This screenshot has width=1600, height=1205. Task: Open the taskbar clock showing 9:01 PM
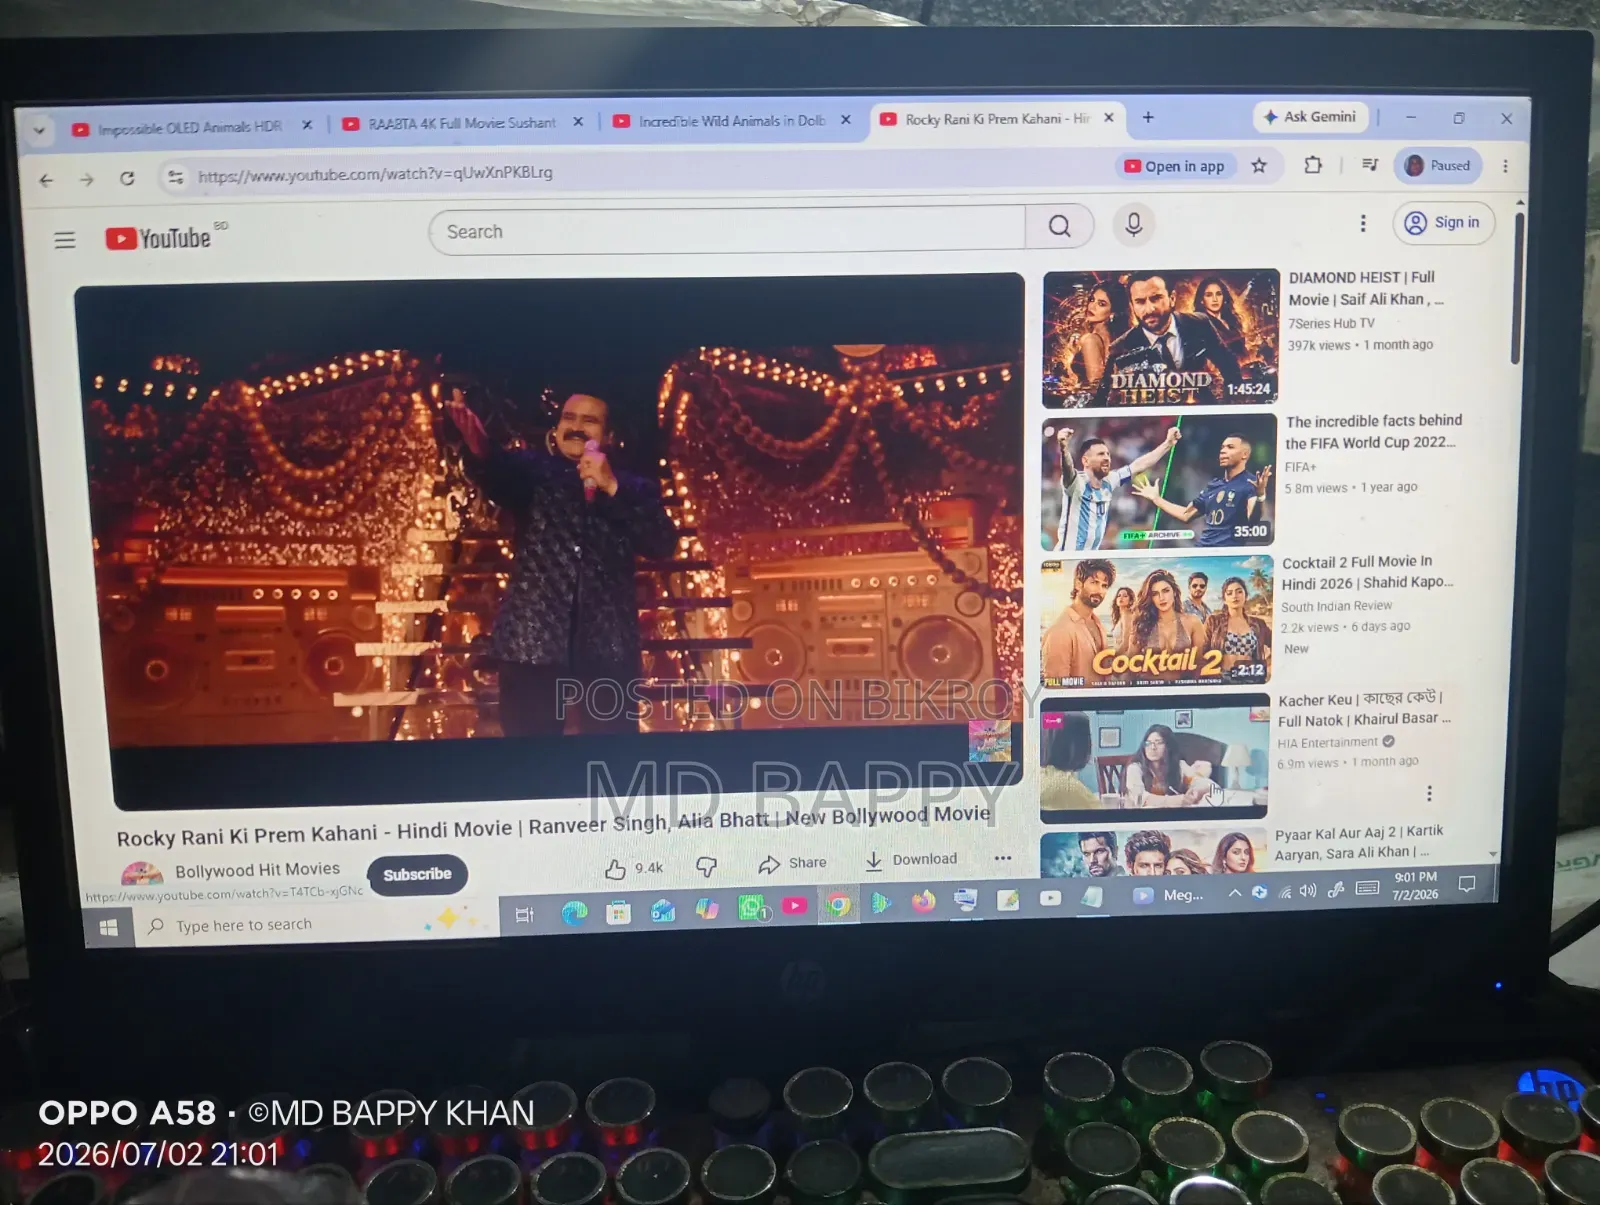click(x=1415, y=886)
